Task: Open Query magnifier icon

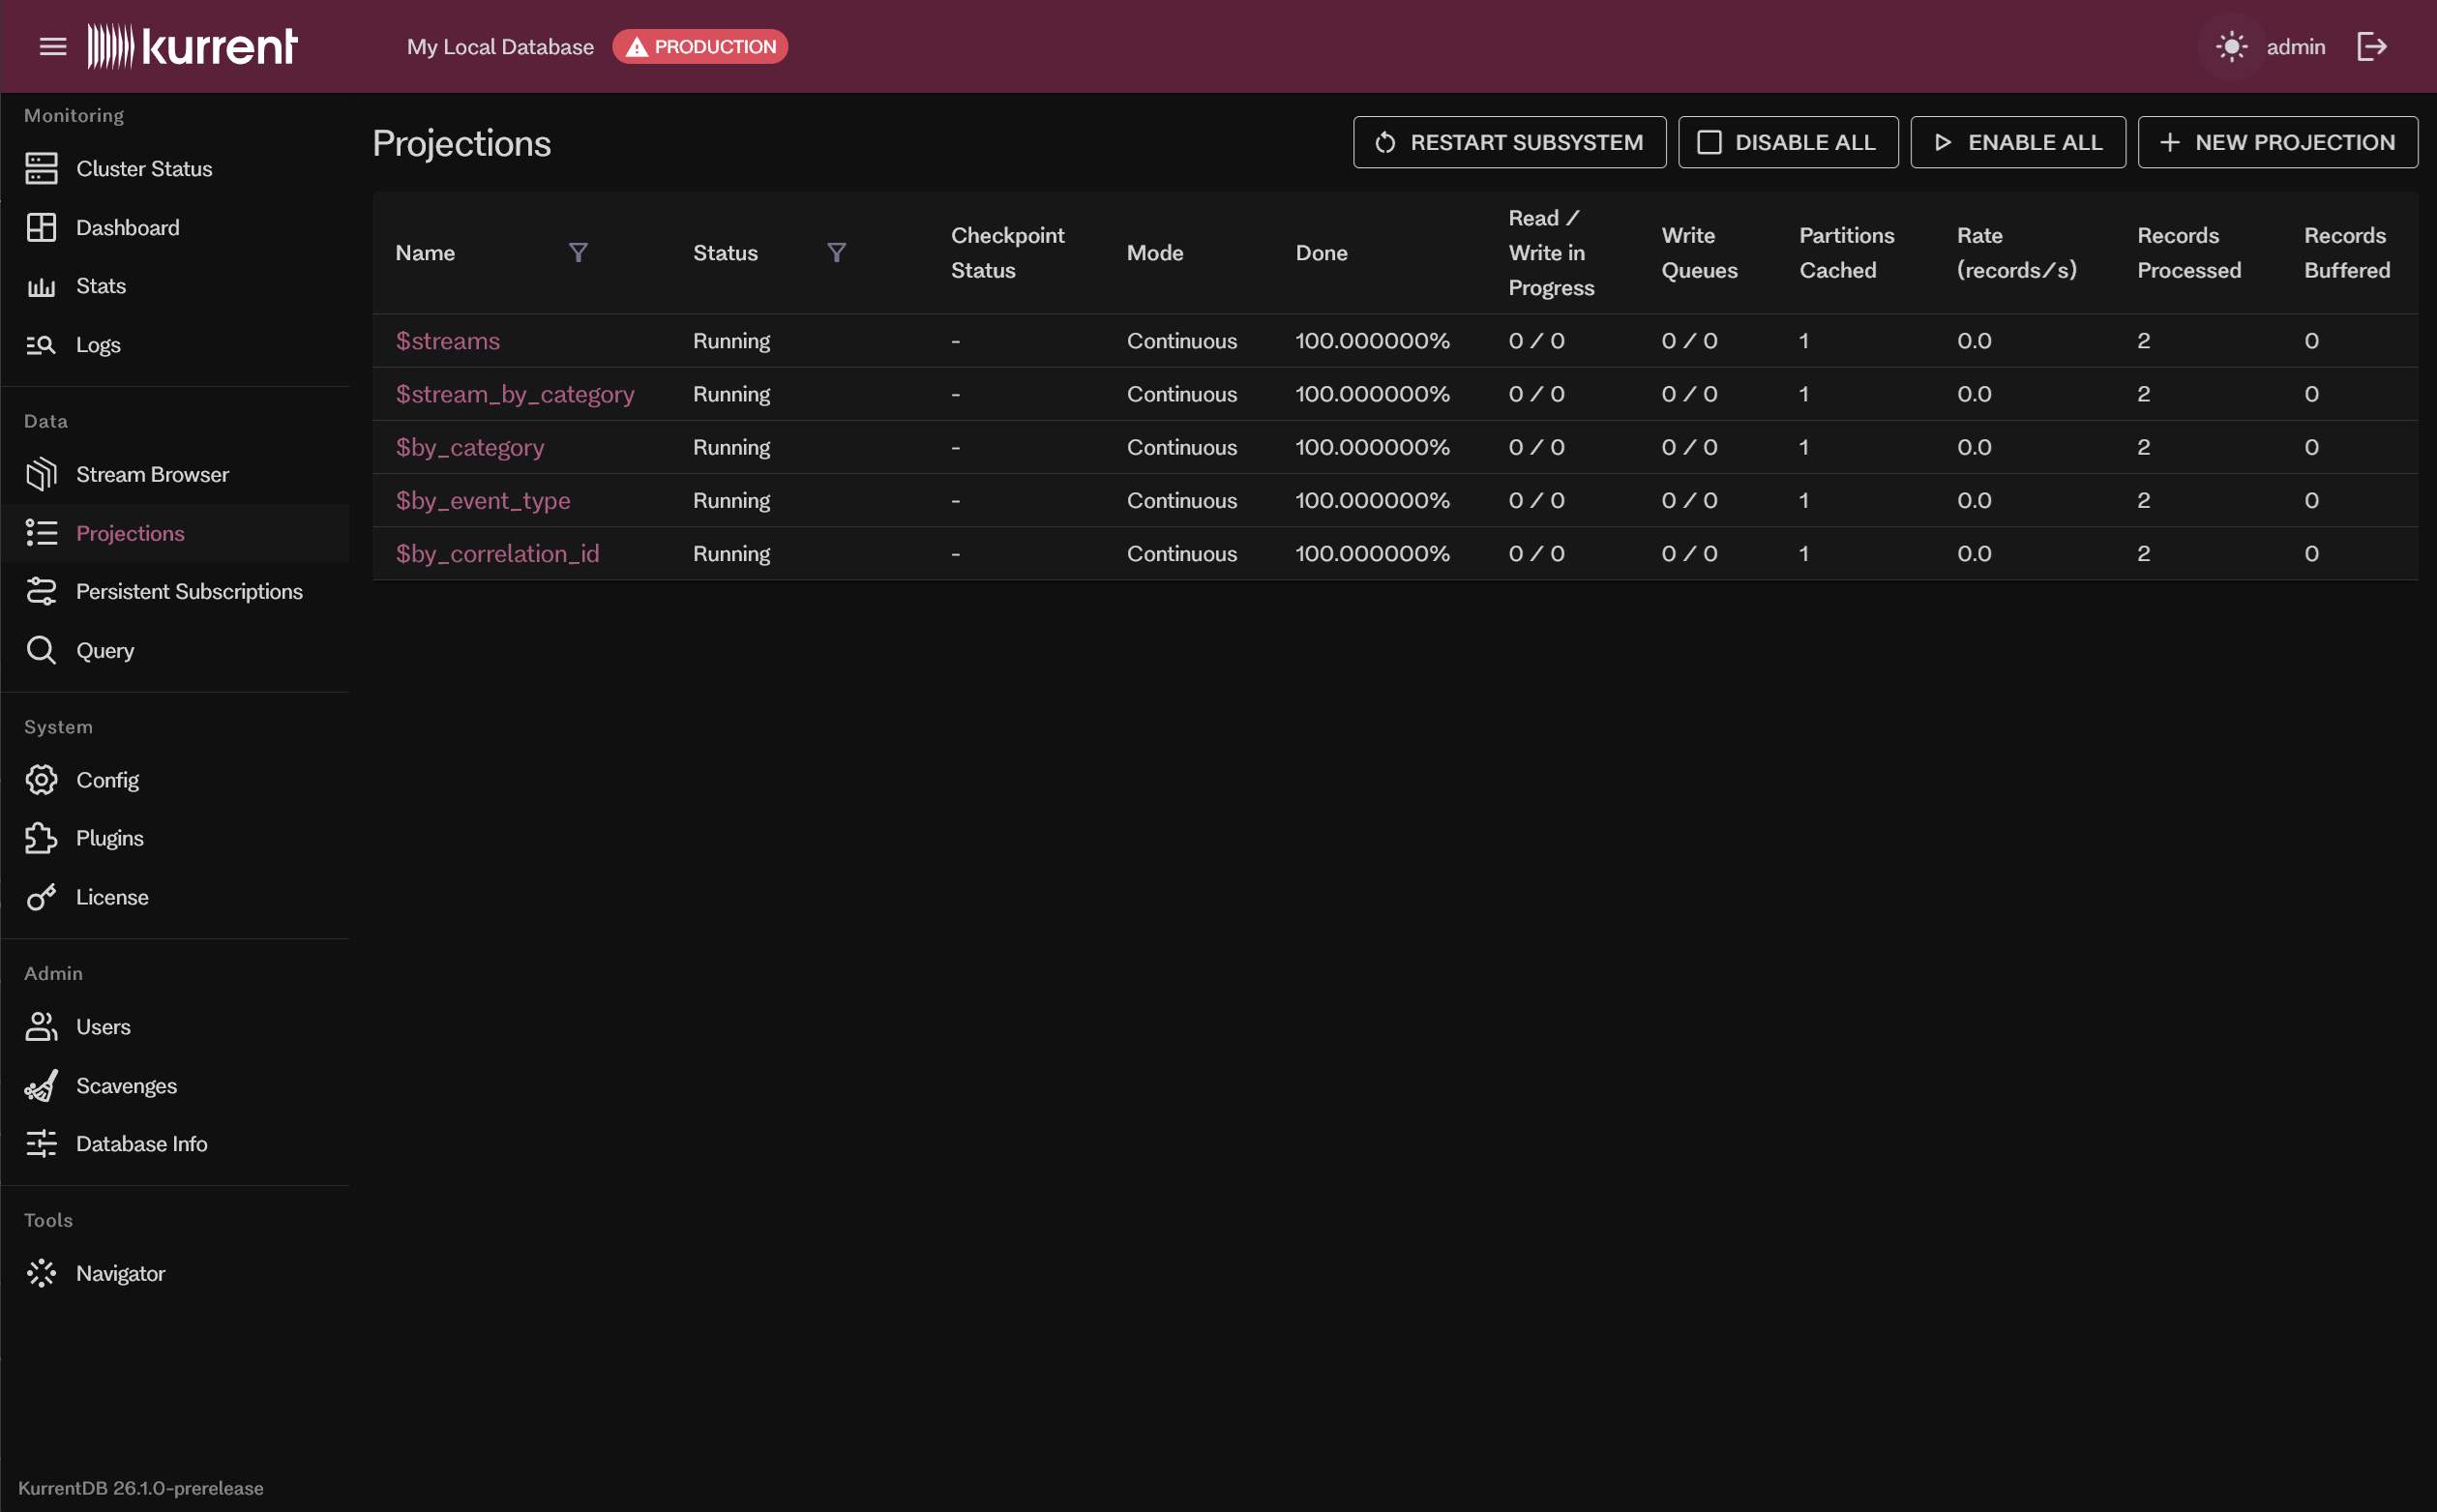Action: 41,651
